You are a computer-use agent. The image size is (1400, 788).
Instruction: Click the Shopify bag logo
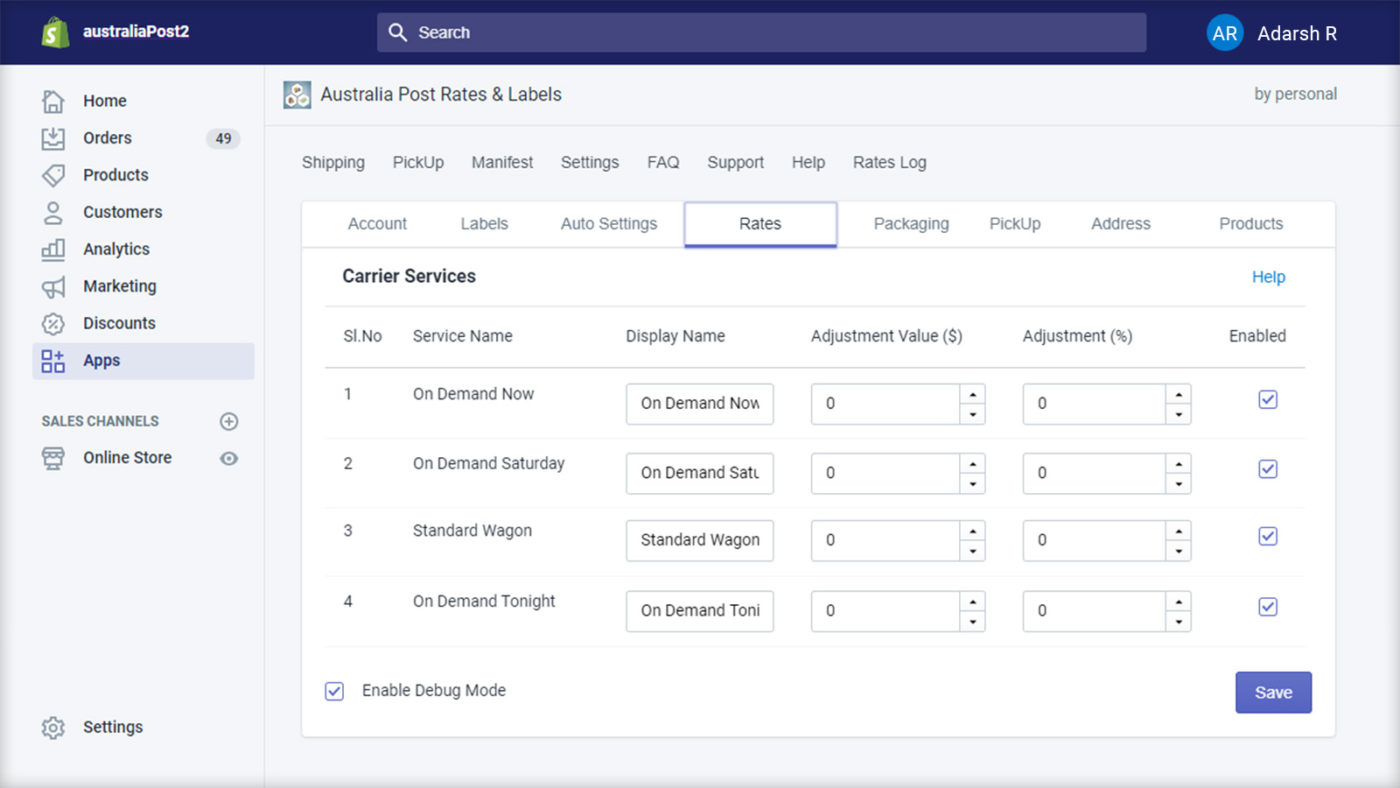pos(55,32)
